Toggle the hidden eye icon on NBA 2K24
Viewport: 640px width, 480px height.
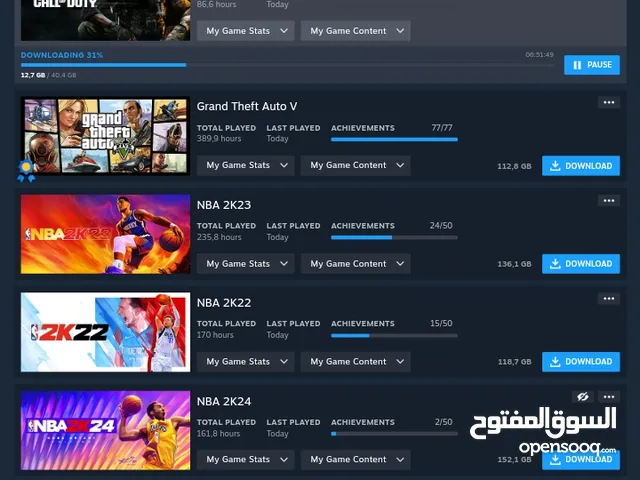[583, 396]
